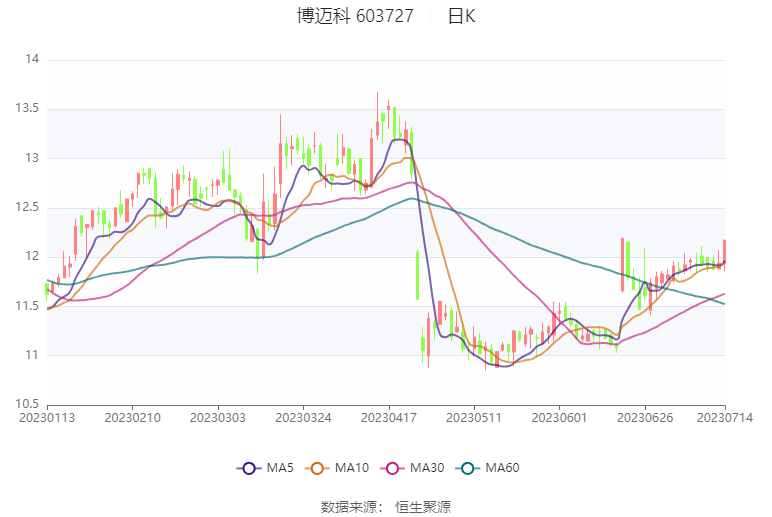Image resolution: width=772 pixels, height=517 pixels.
Task: Click the orange MA10 legend circle
Action: point(319,468)
